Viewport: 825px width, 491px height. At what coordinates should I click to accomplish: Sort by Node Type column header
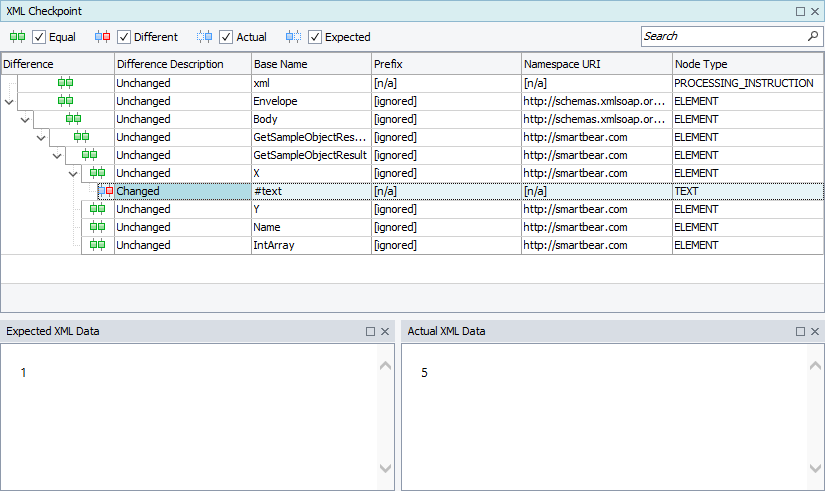click(746, 64)
